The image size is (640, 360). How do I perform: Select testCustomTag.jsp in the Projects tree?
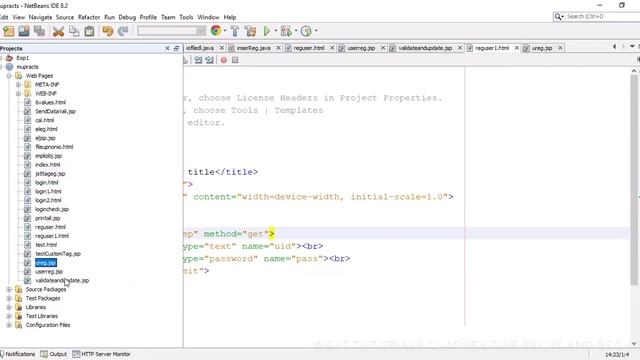click(58, 254)
